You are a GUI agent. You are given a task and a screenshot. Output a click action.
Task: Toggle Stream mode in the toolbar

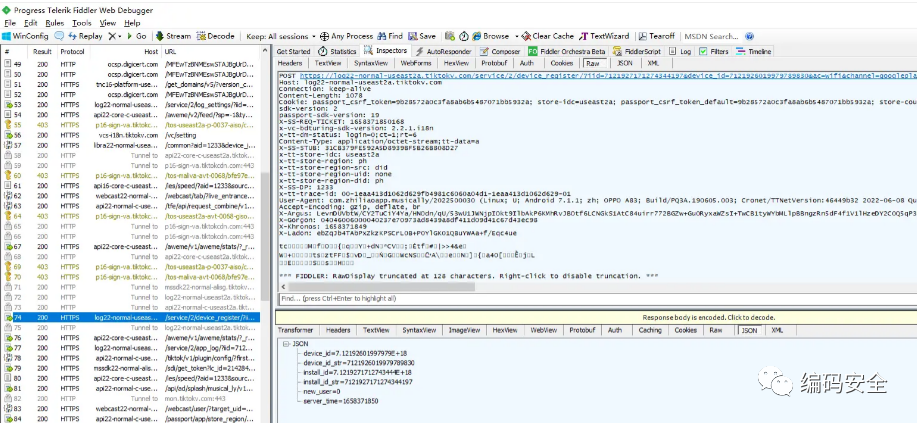173,36
